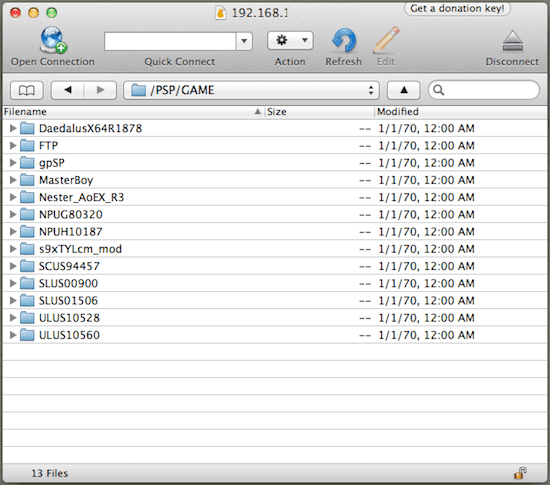550x485 pixels.
Task: Select the 'NPUG80320' filename text
Action: (x=71, y=214)
